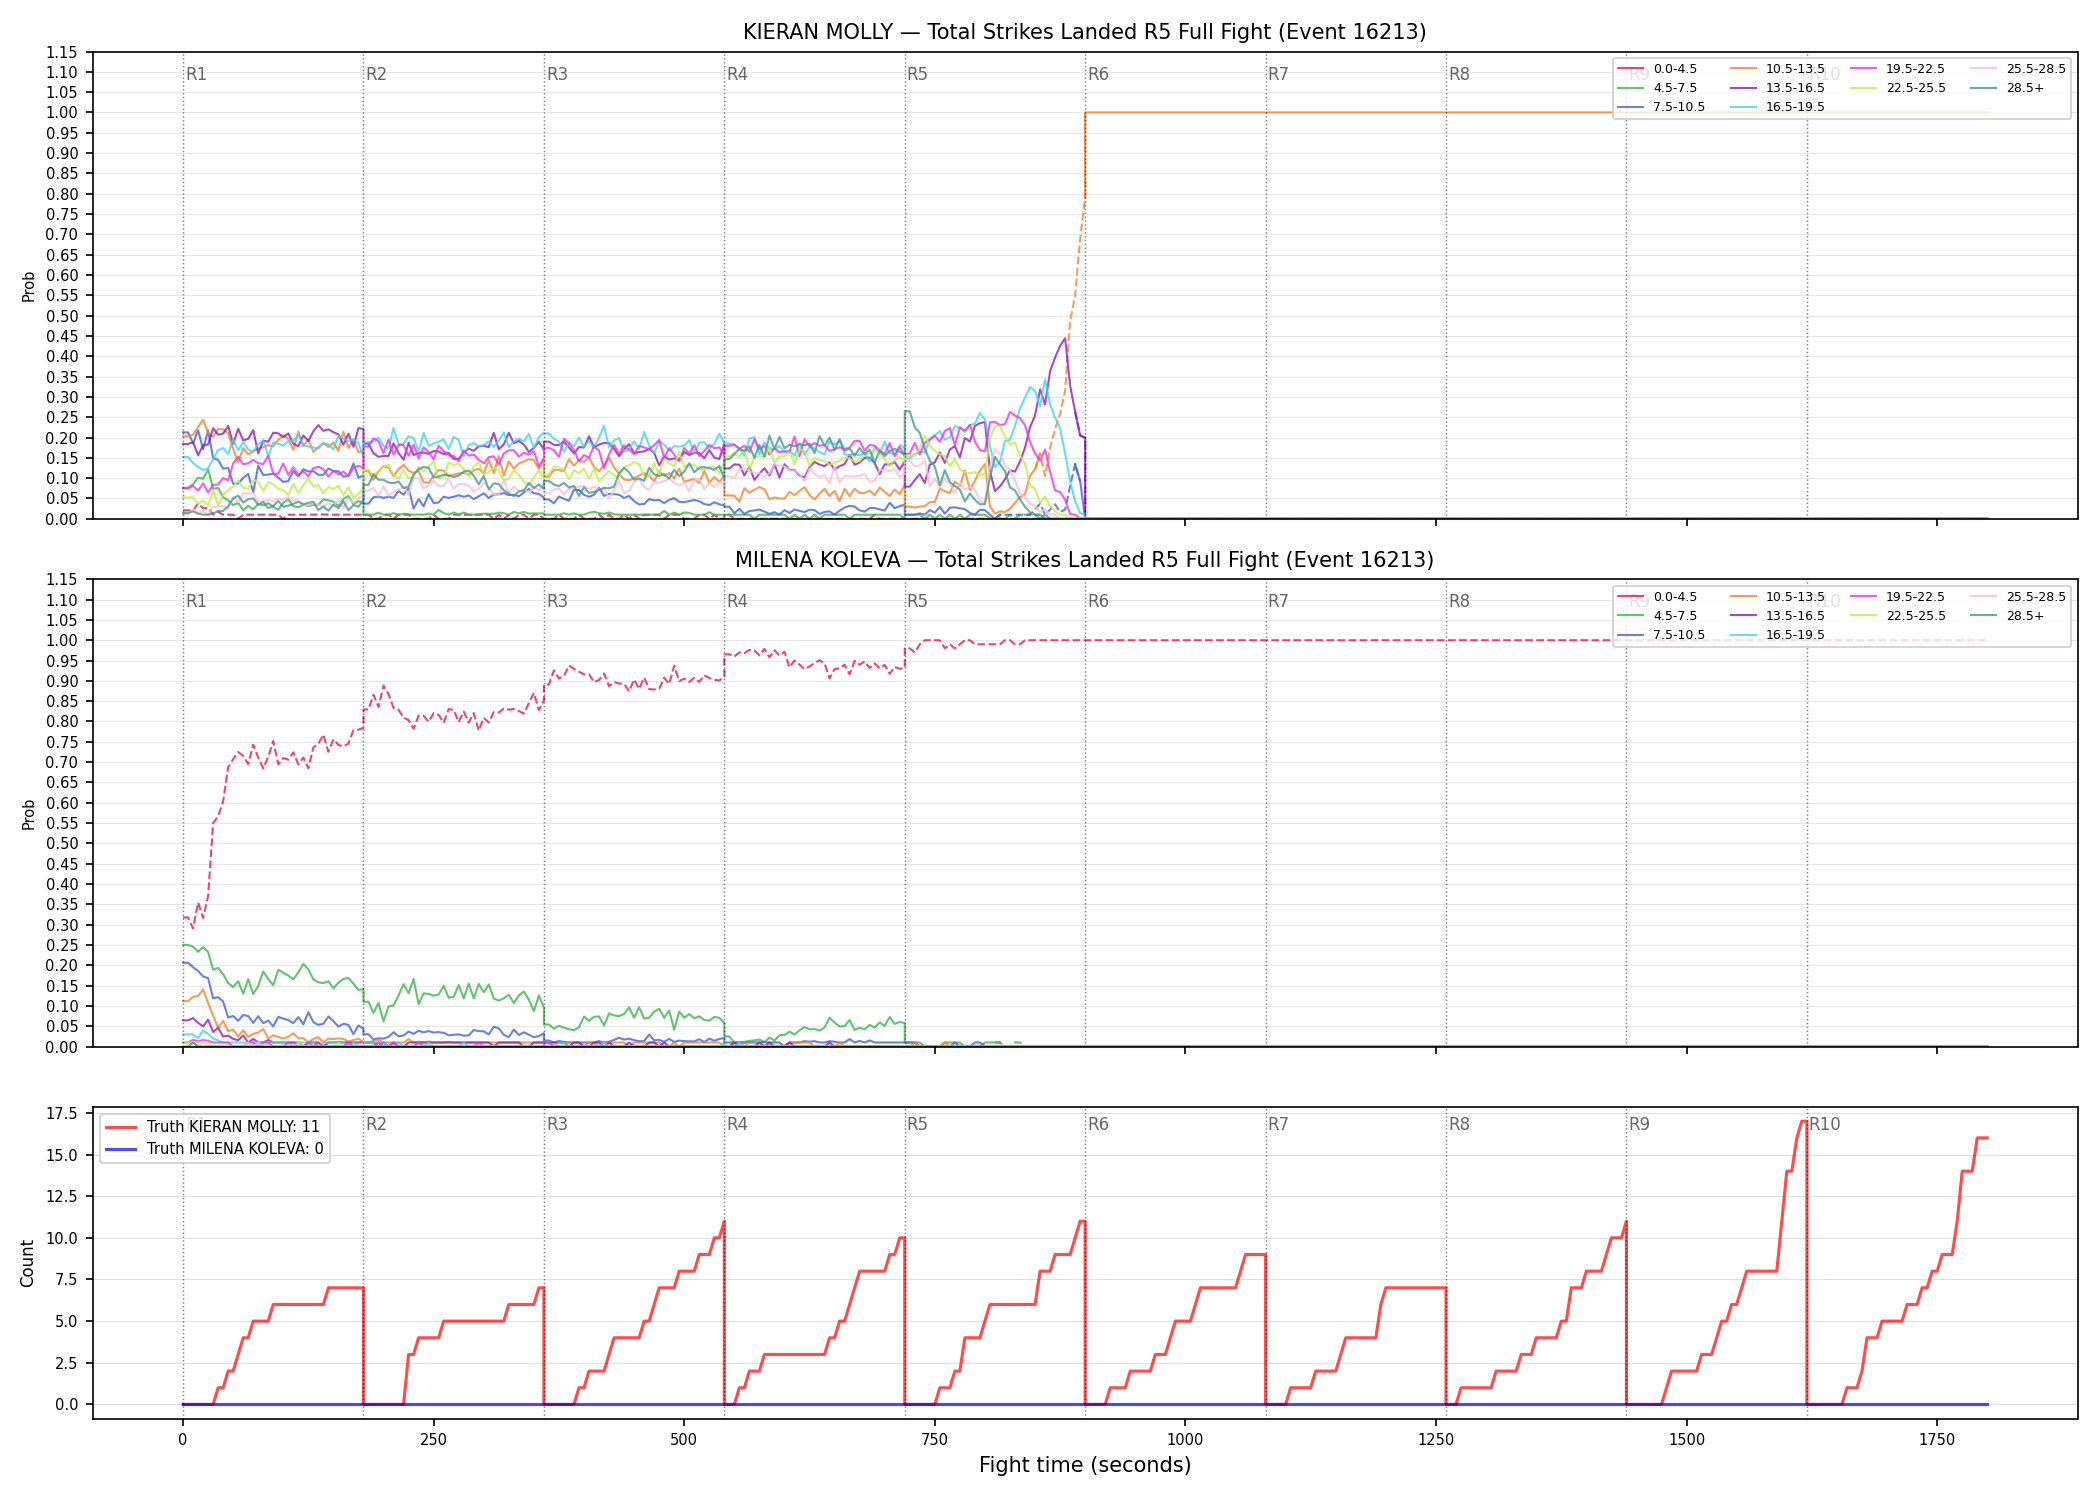Click 'Prob' y-axis label on Milena Koleva chart
Screen dimensions: 2100x1500
pos(28,814)
